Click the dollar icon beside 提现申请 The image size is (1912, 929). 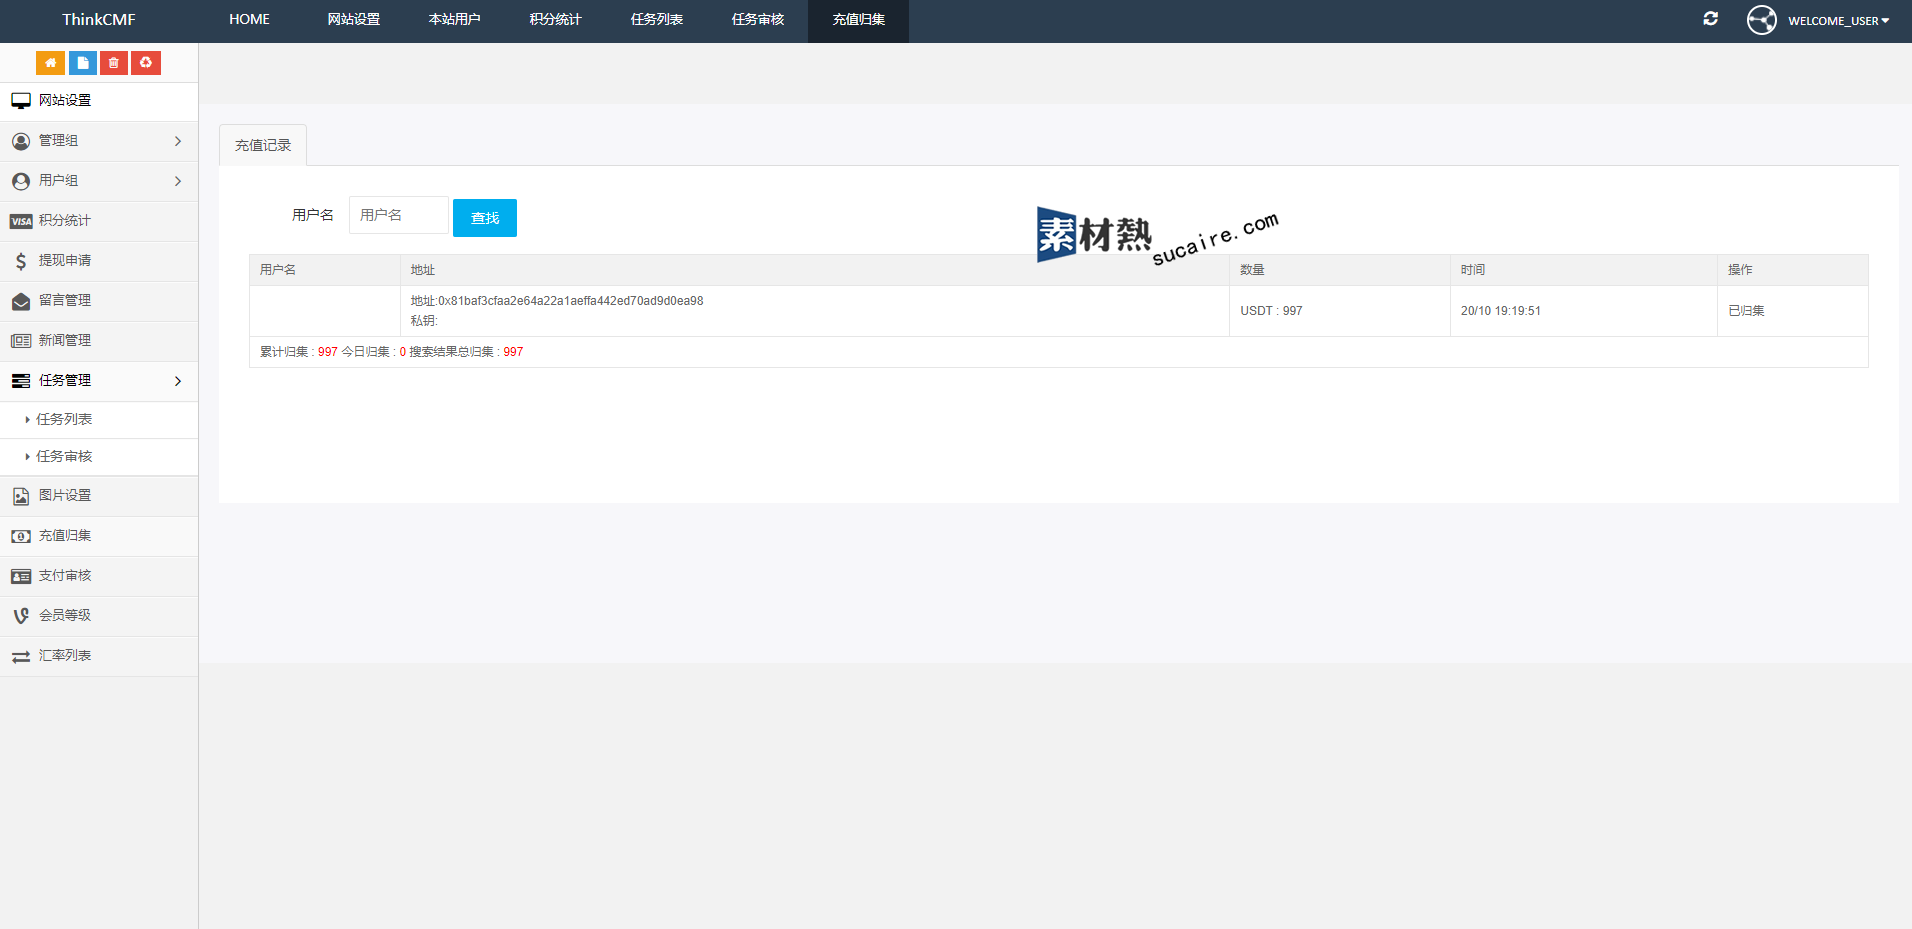tap(21, 261)
